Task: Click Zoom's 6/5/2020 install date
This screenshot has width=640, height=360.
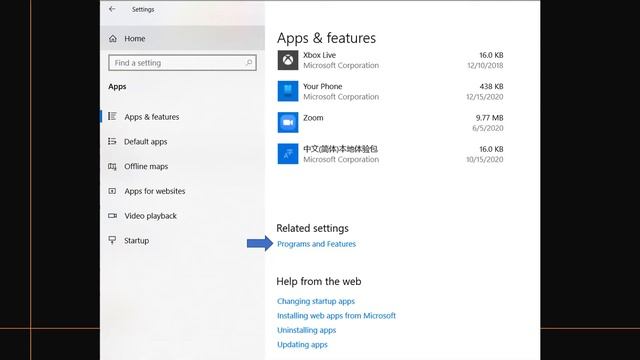Action: pos(488,128)
